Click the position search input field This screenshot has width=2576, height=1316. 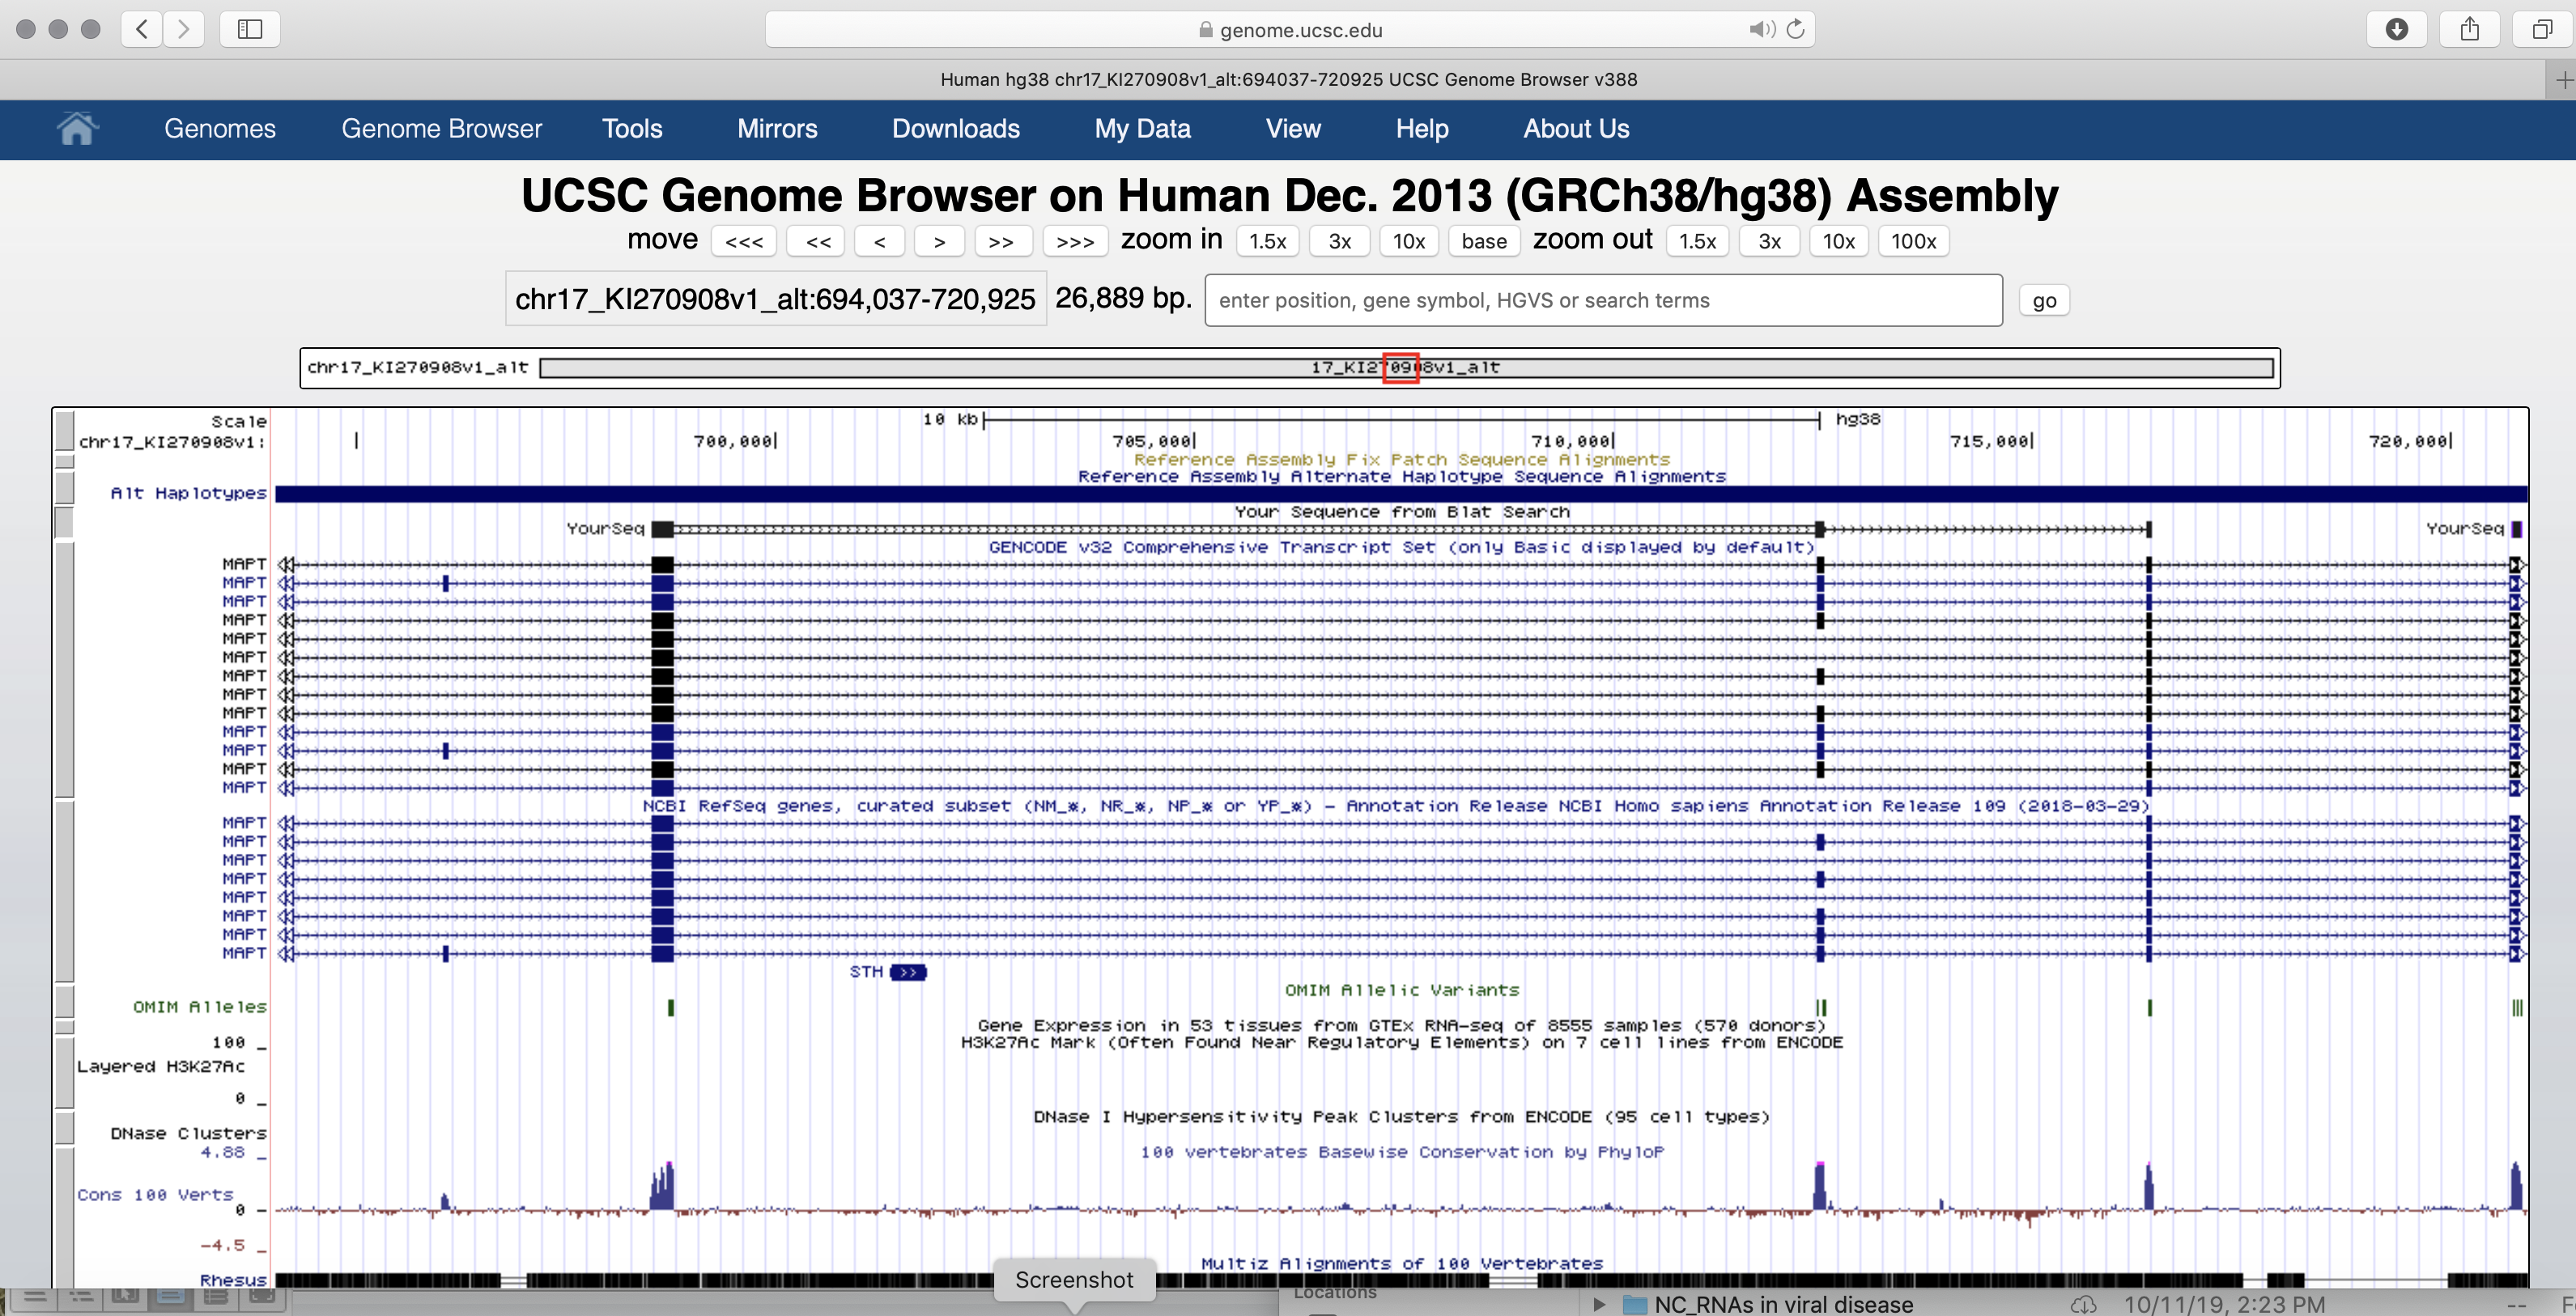coord(1603,300)
